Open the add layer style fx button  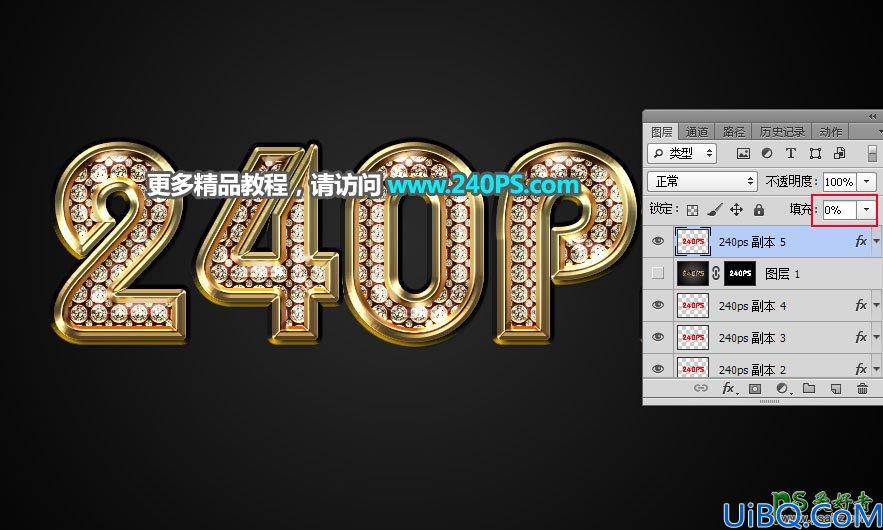[x=729, y=388]
